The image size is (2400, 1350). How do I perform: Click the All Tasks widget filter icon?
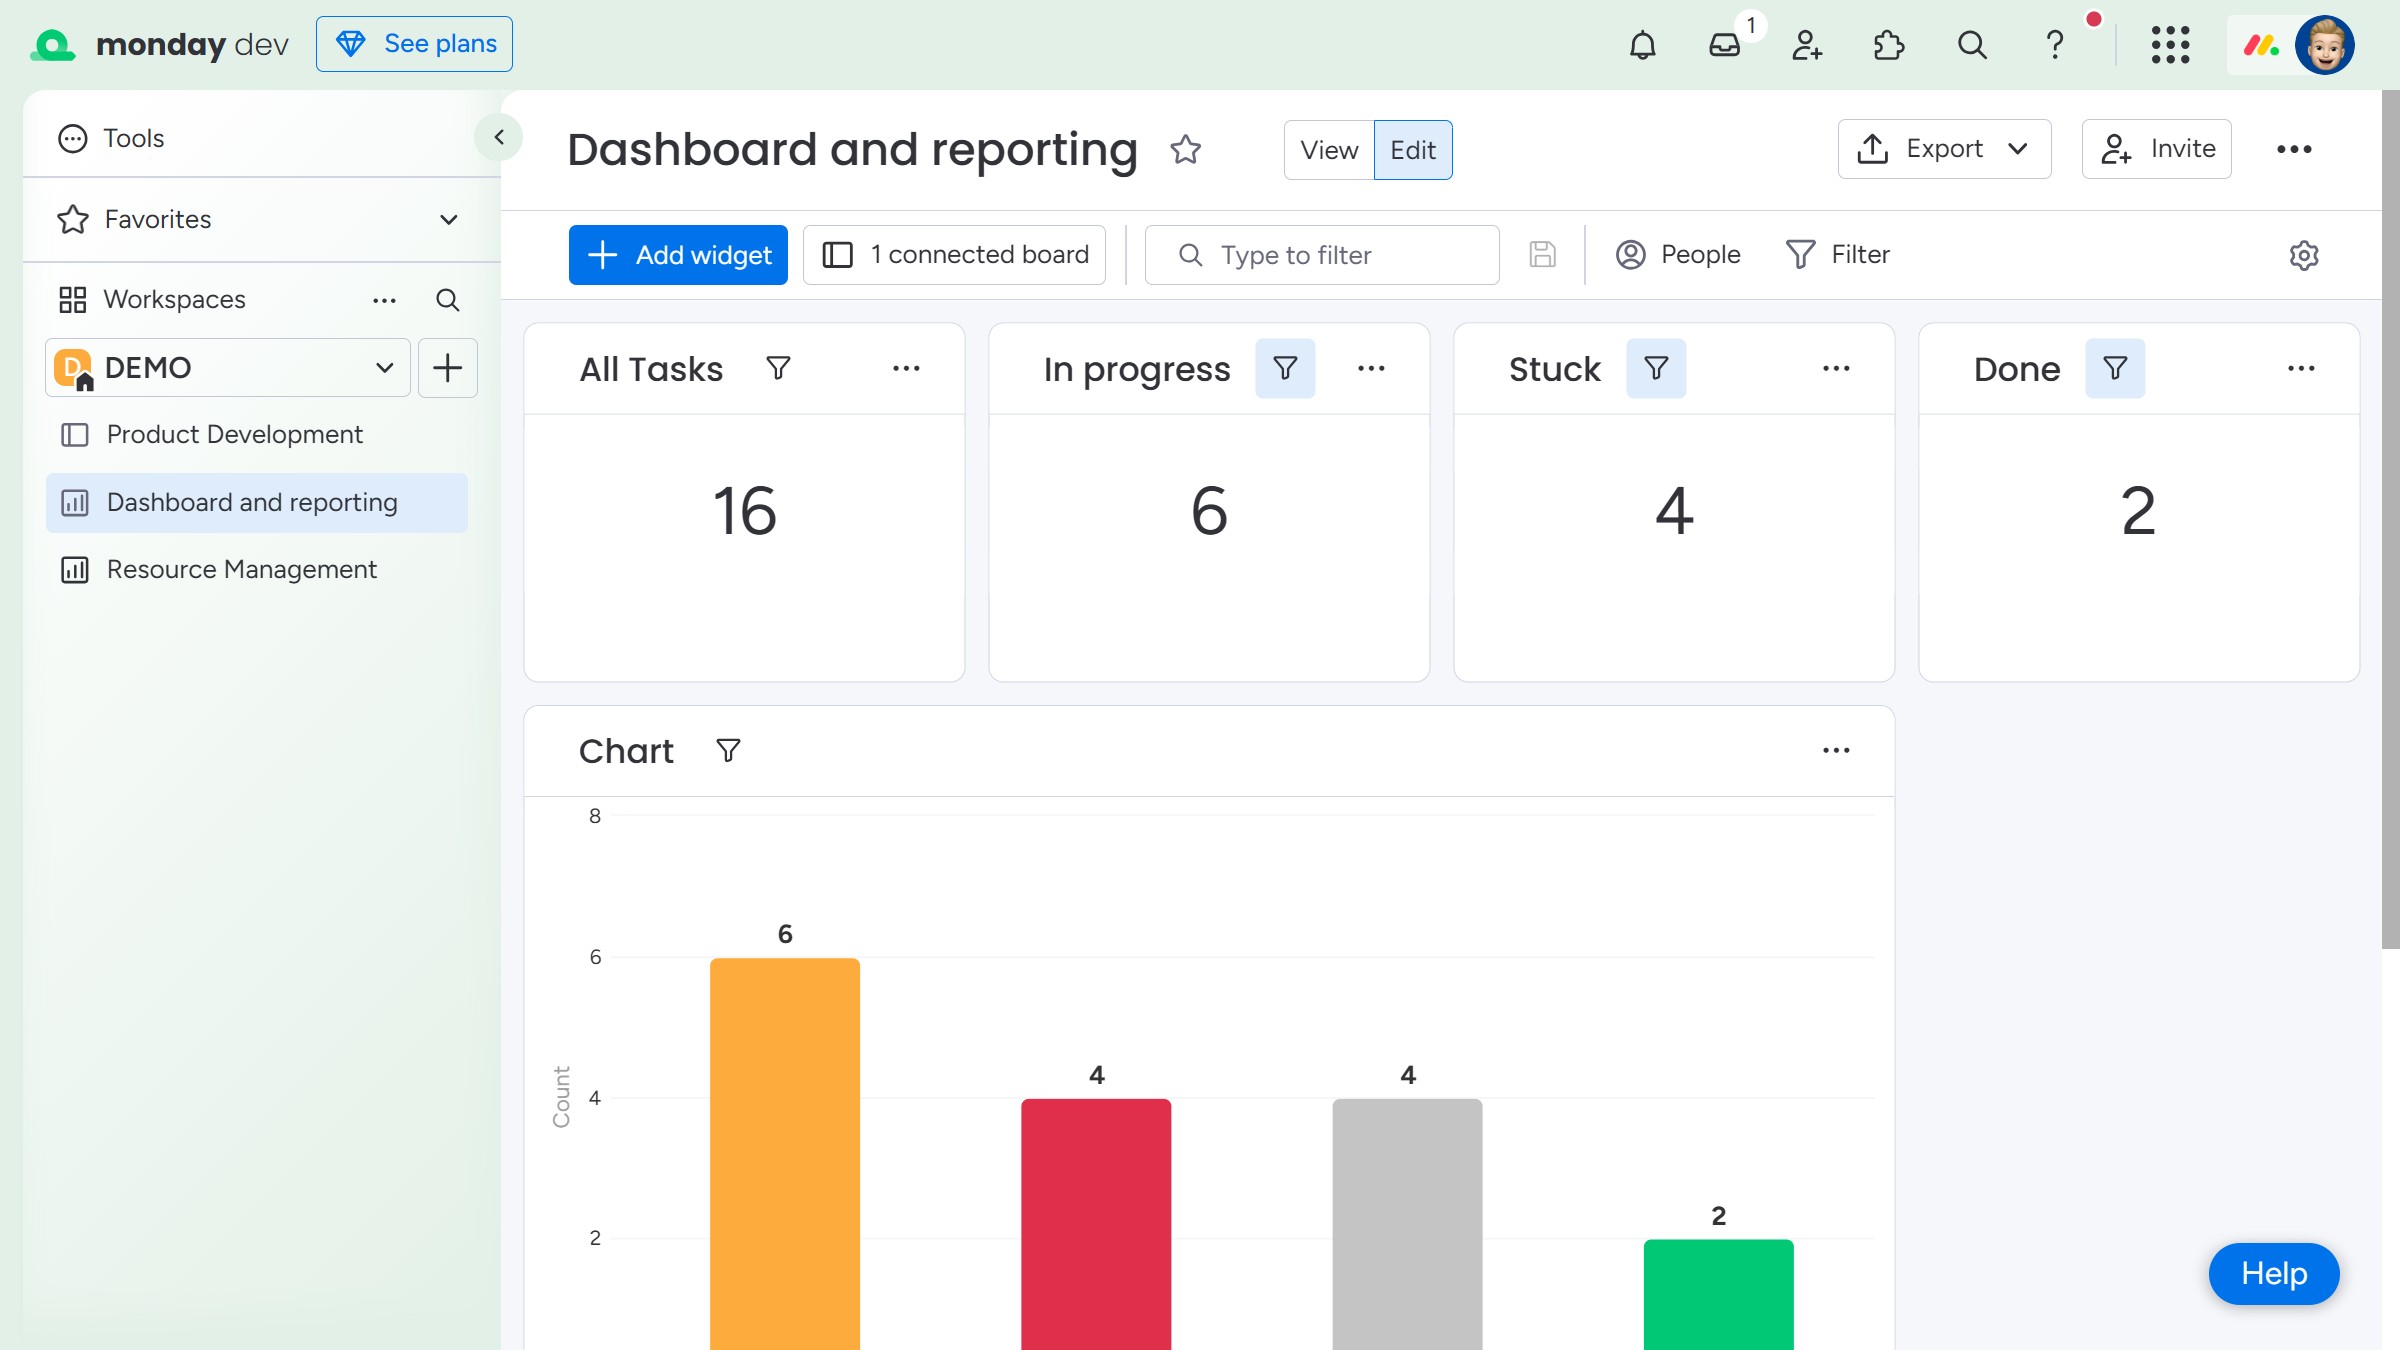[778, 369]
